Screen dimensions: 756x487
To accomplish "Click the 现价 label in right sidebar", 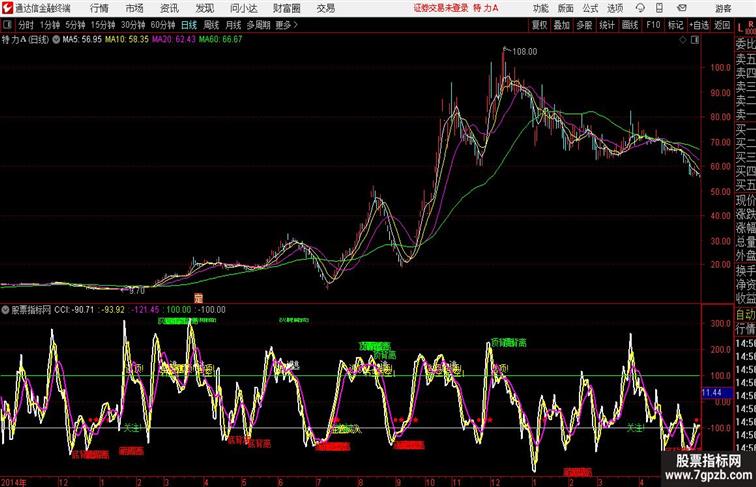I will [745, 201].
